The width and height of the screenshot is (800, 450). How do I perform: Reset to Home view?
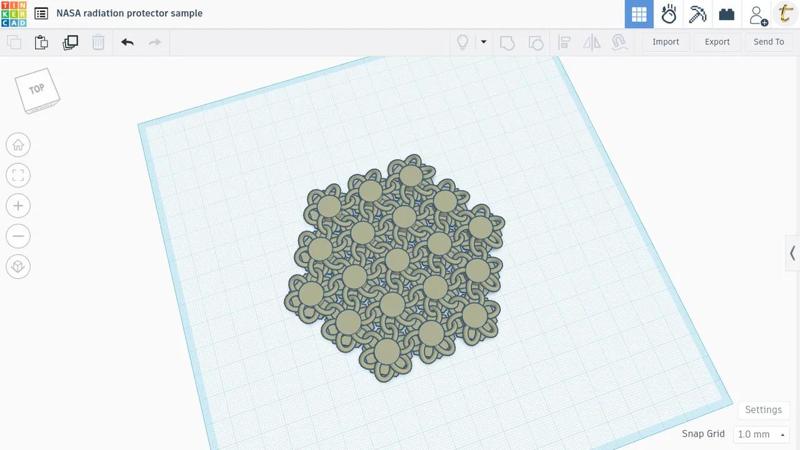coord(18,145)
